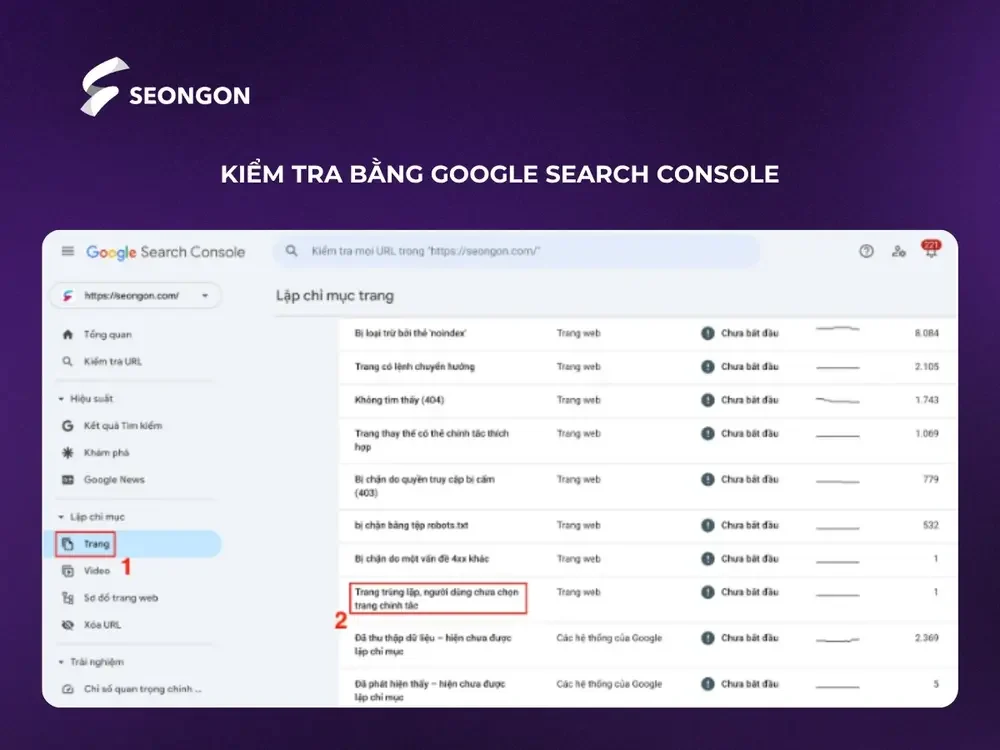Click the property dropdown arrow
Screen dimensions: 1000x750
point(205,296)
